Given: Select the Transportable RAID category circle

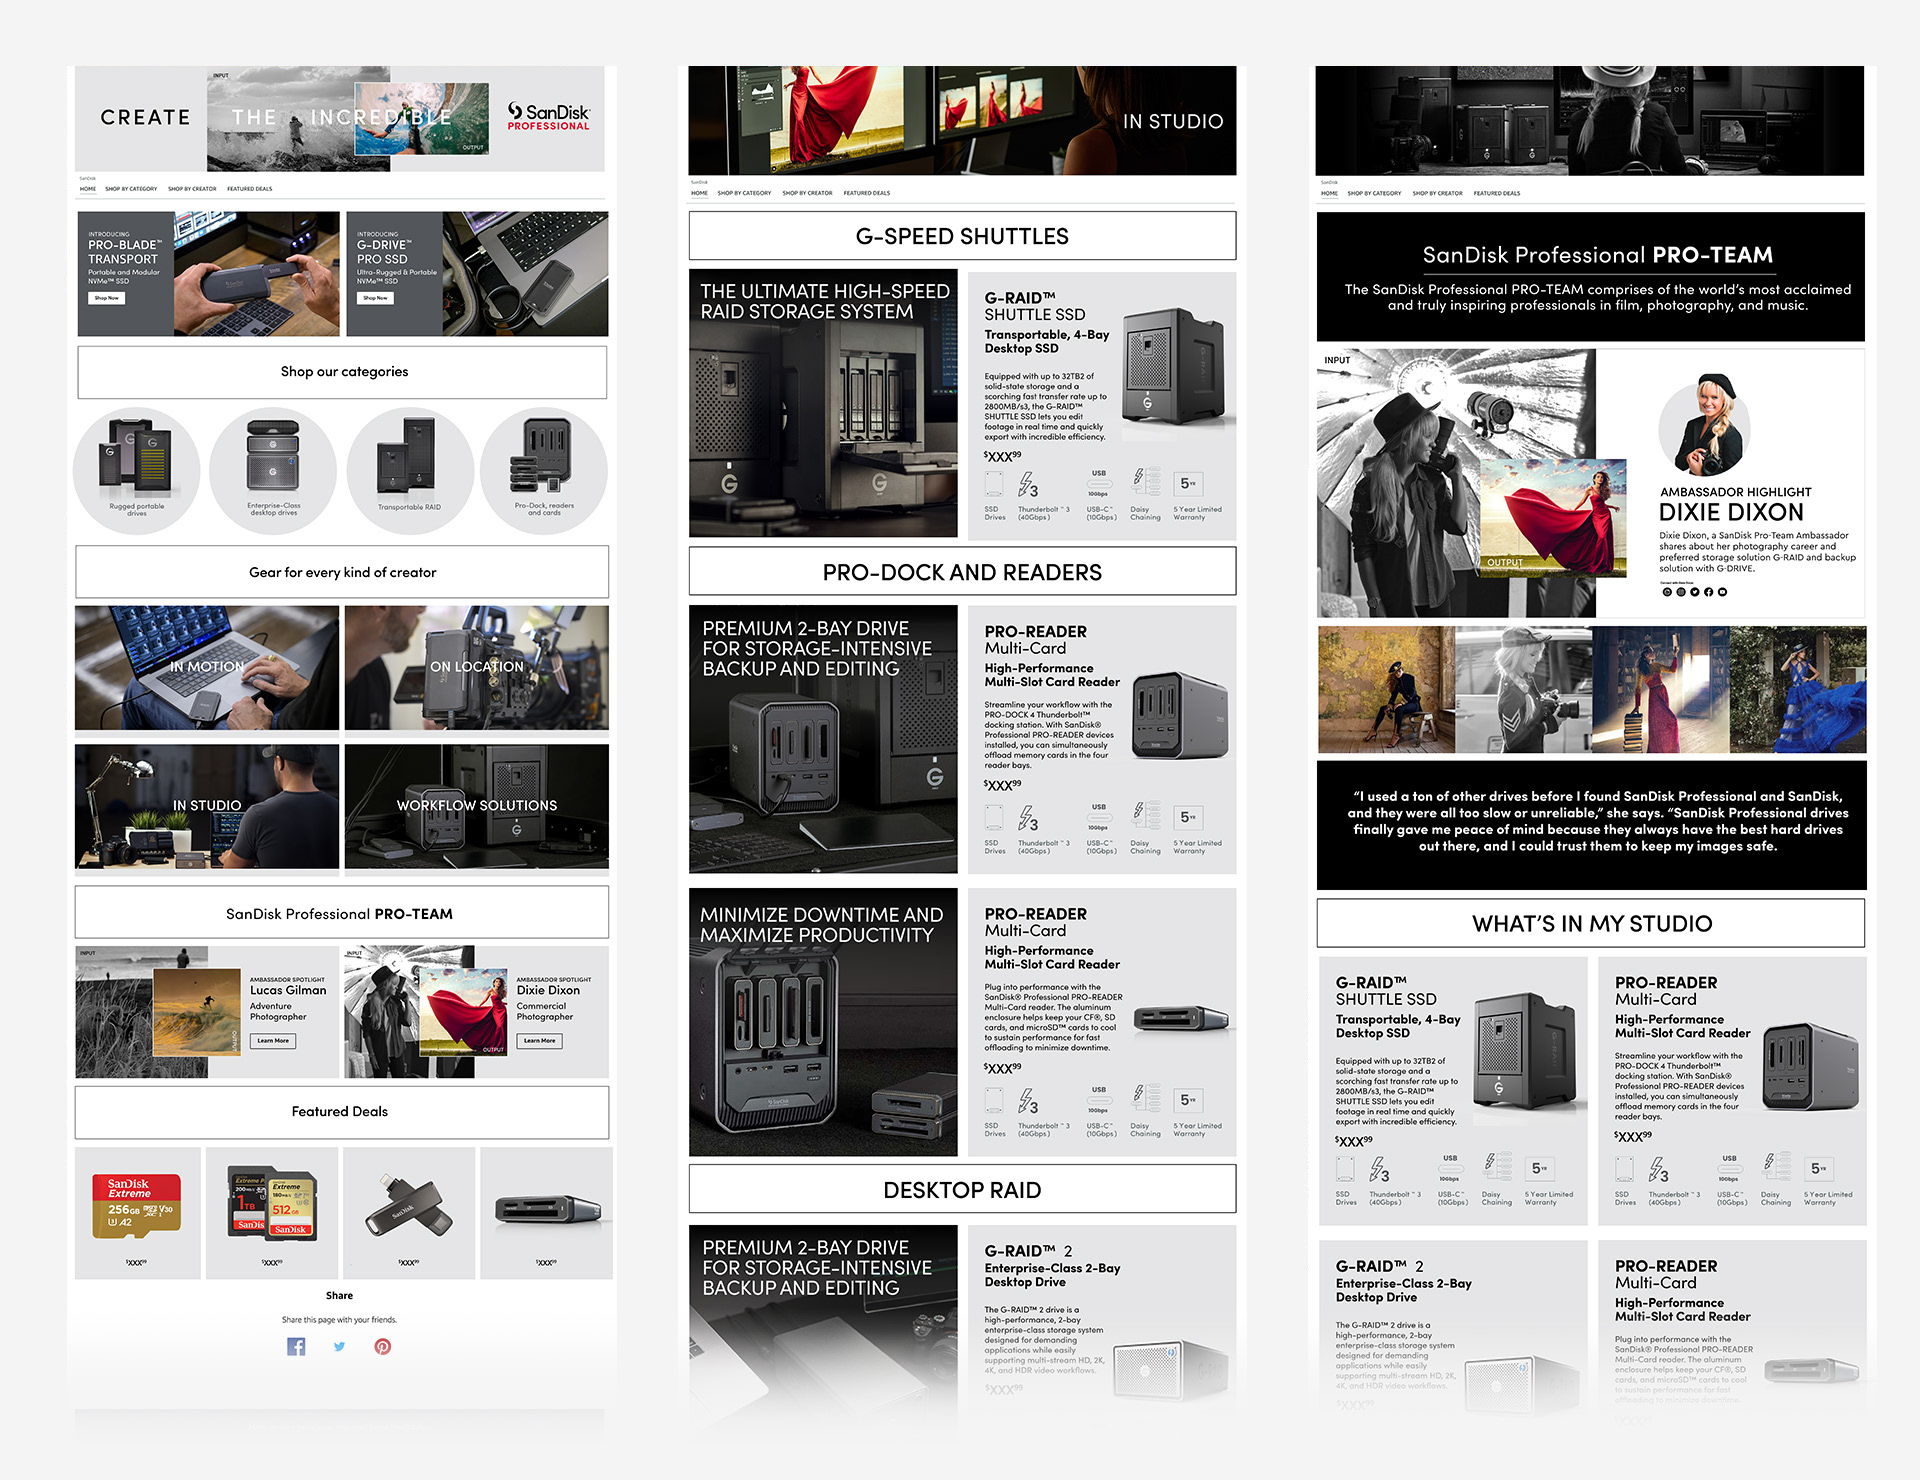Looking at the screenshot, I should point(410,470).
